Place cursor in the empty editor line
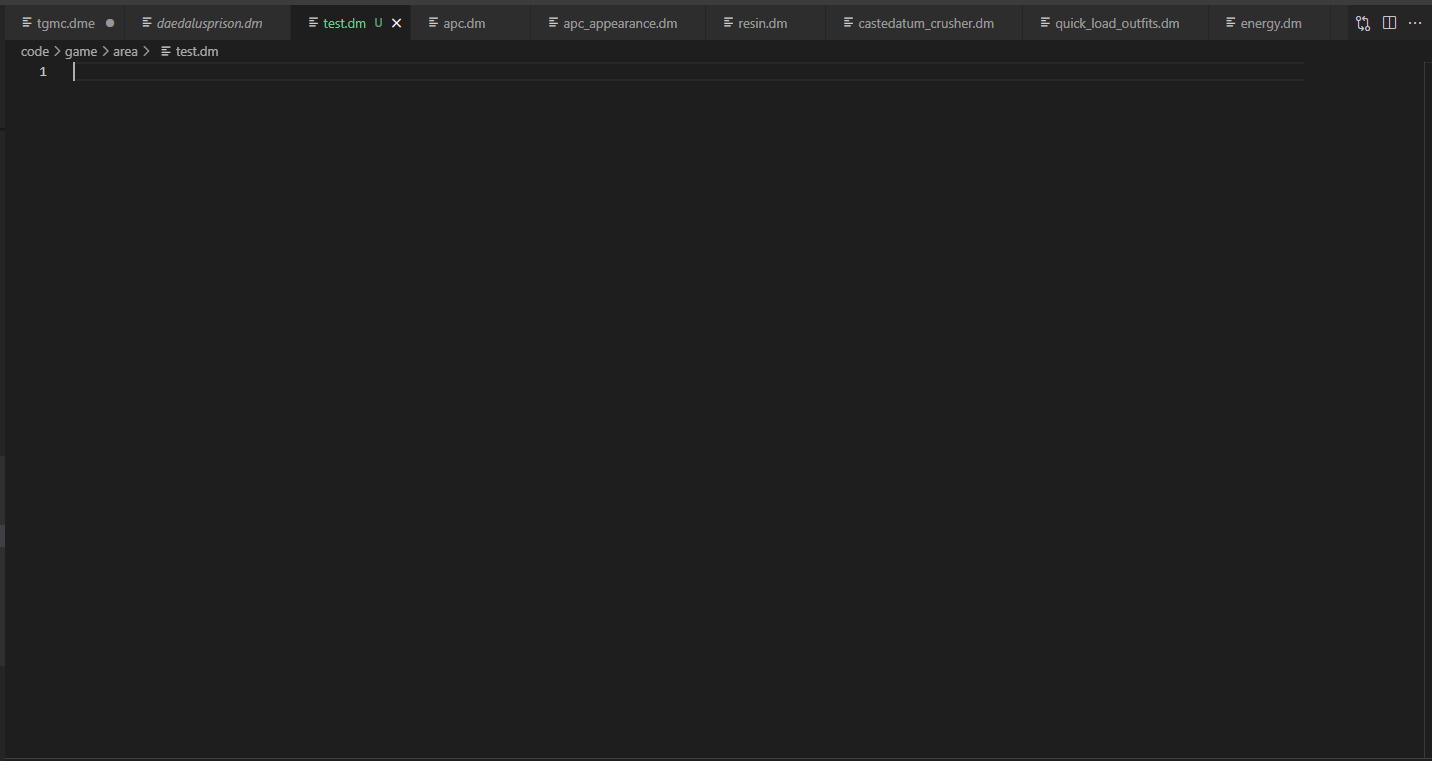Image resolution: width=1432 pixels, height=761 pixels. tap(688, 72)
